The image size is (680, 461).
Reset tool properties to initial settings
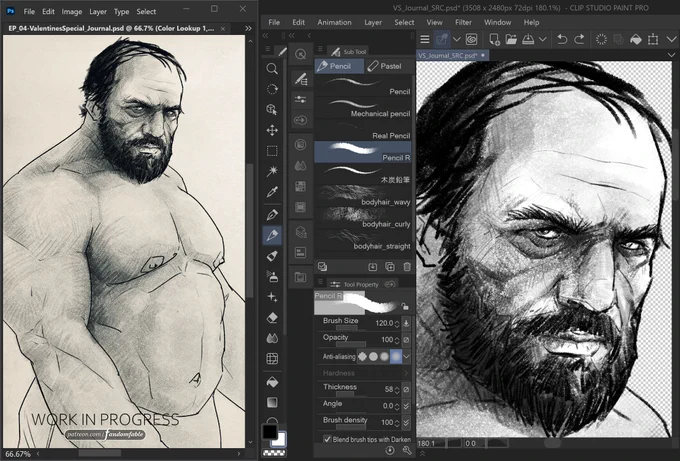coord(390,450)
